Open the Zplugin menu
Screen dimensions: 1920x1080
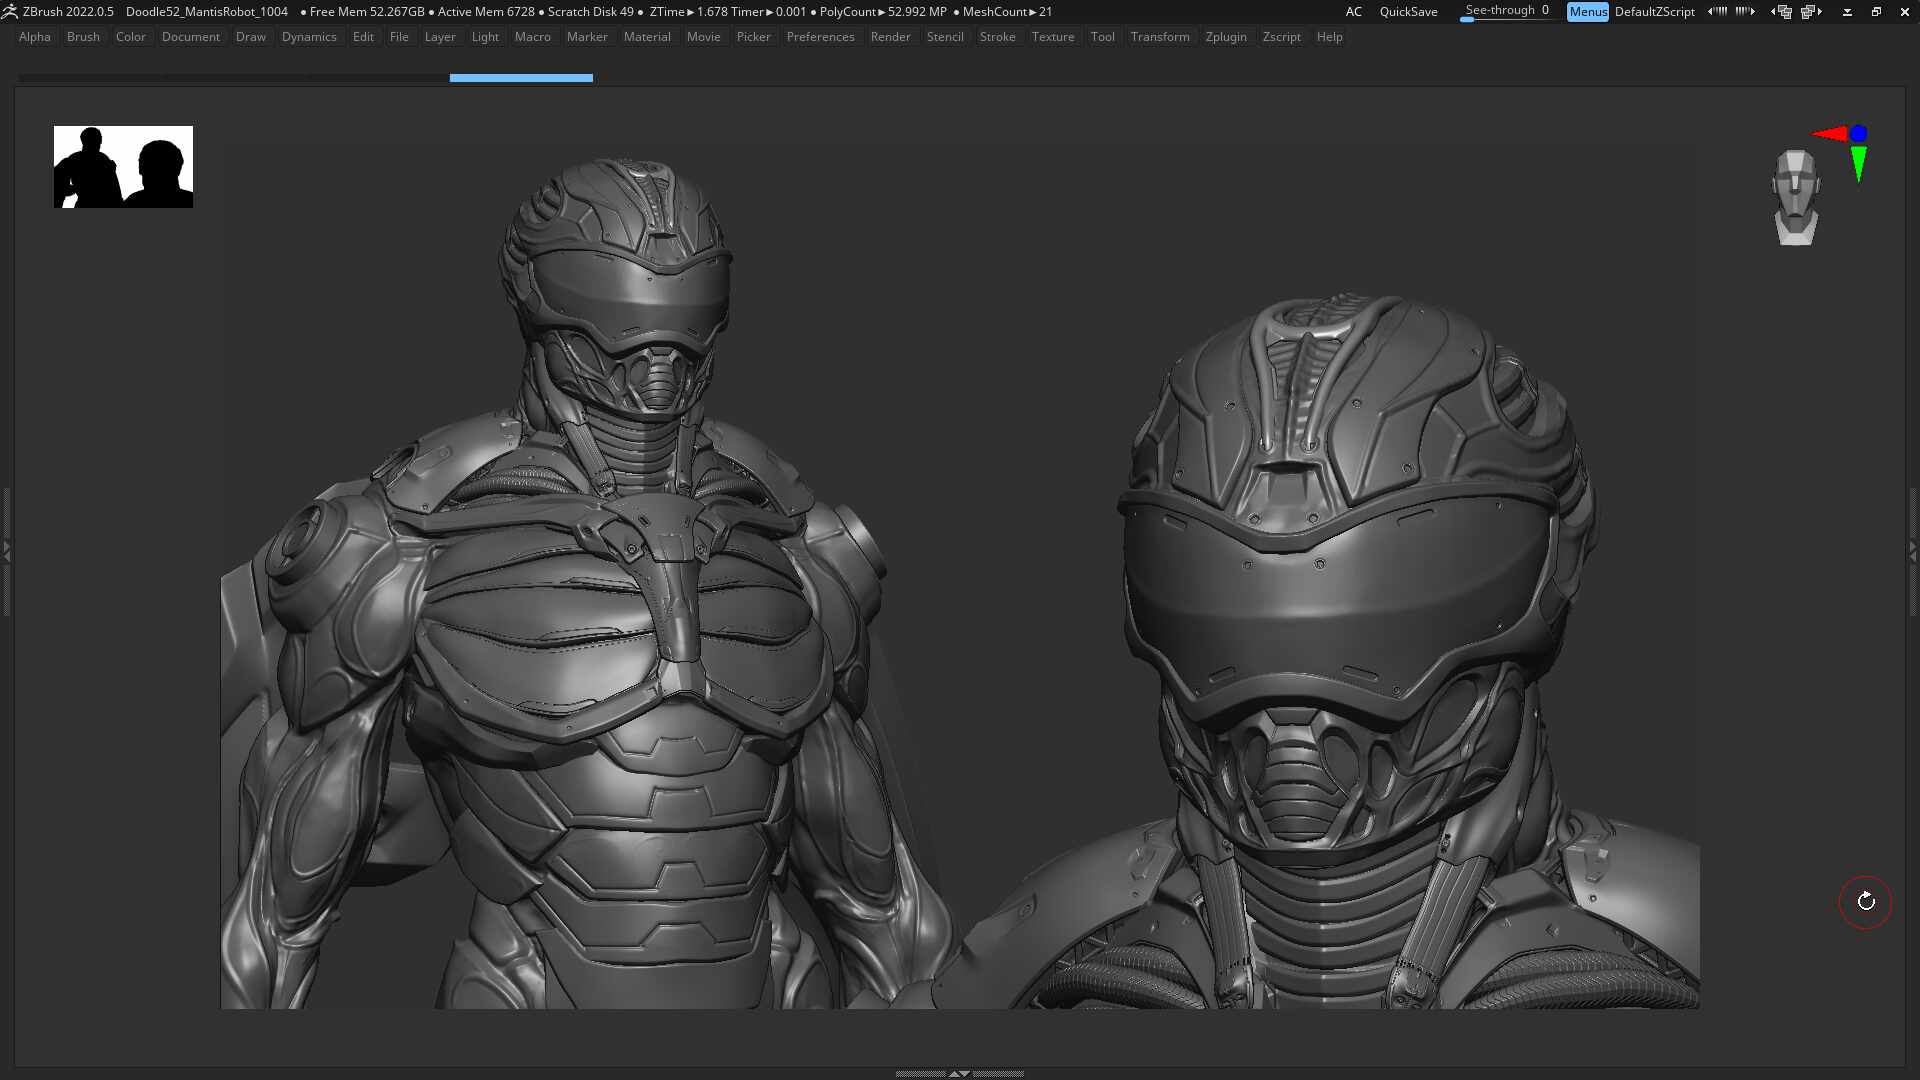1225,37
